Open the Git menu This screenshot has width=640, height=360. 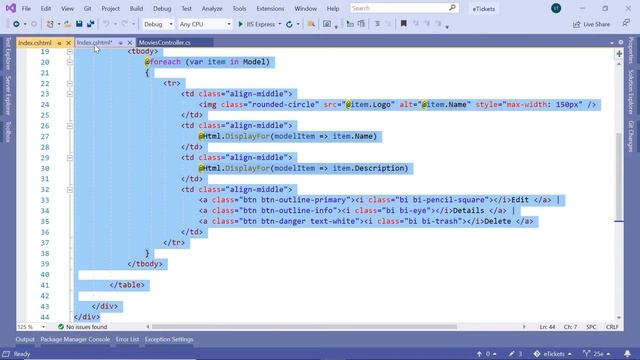(87, 9)
